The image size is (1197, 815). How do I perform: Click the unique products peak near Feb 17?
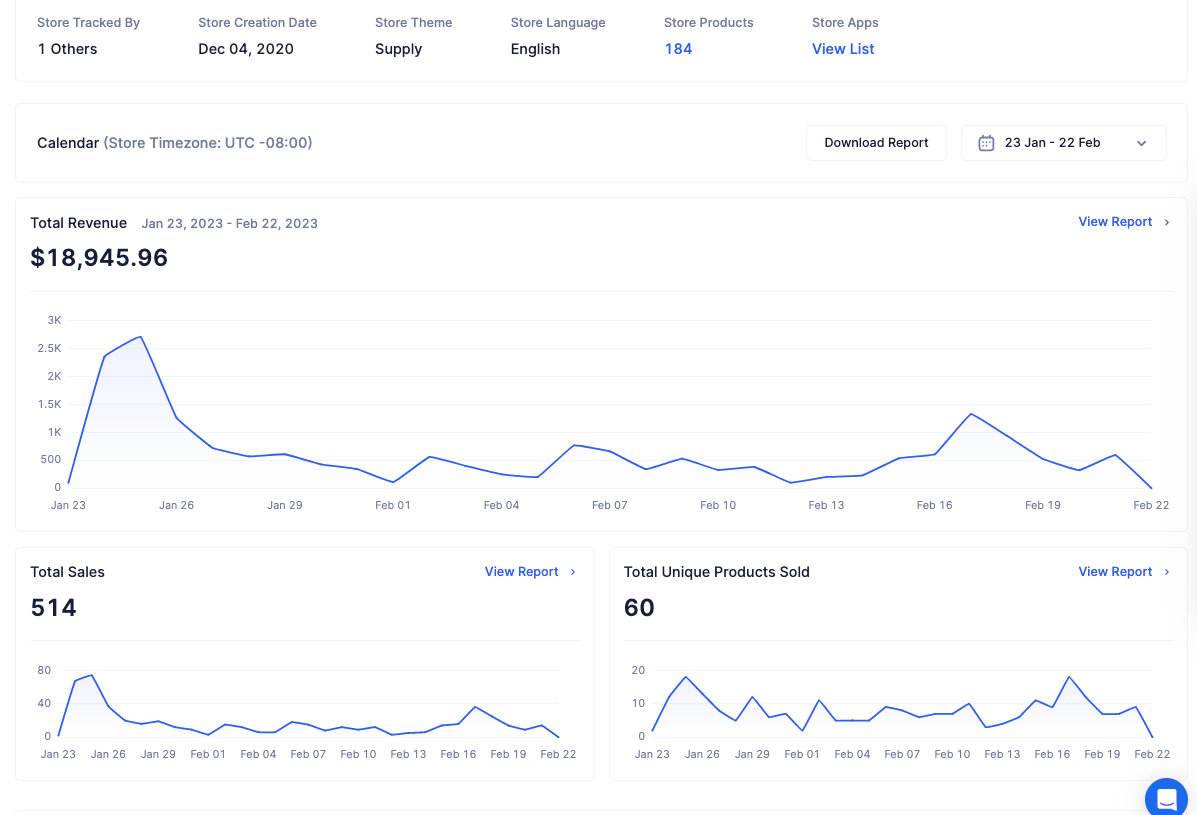tap(1069, 677)
